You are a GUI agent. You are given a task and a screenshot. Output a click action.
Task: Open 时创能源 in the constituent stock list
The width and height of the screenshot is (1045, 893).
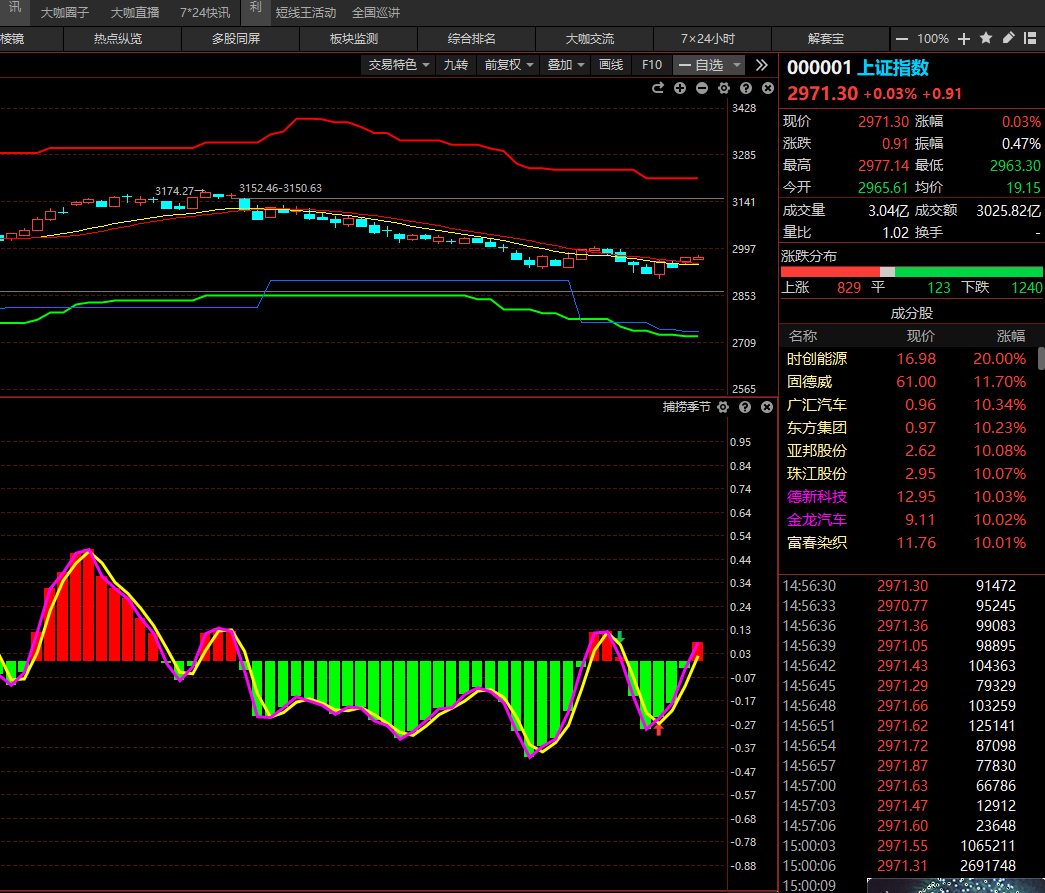coord(817,359)
